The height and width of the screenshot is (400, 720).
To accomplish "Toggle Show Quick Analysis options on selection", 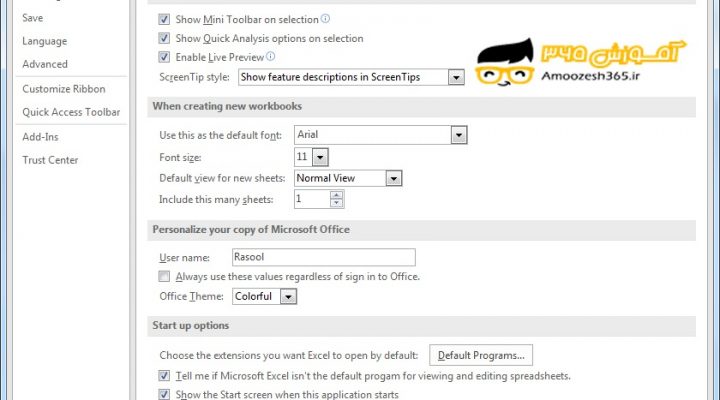I will pos(164,38).
